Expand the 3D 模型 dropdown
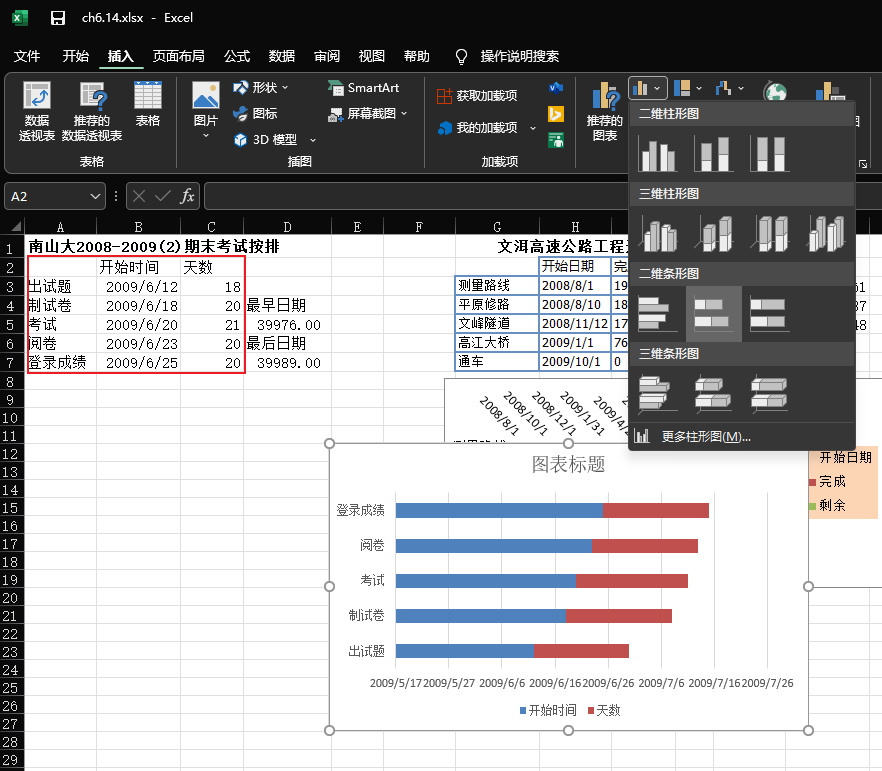 pos(313,140)
